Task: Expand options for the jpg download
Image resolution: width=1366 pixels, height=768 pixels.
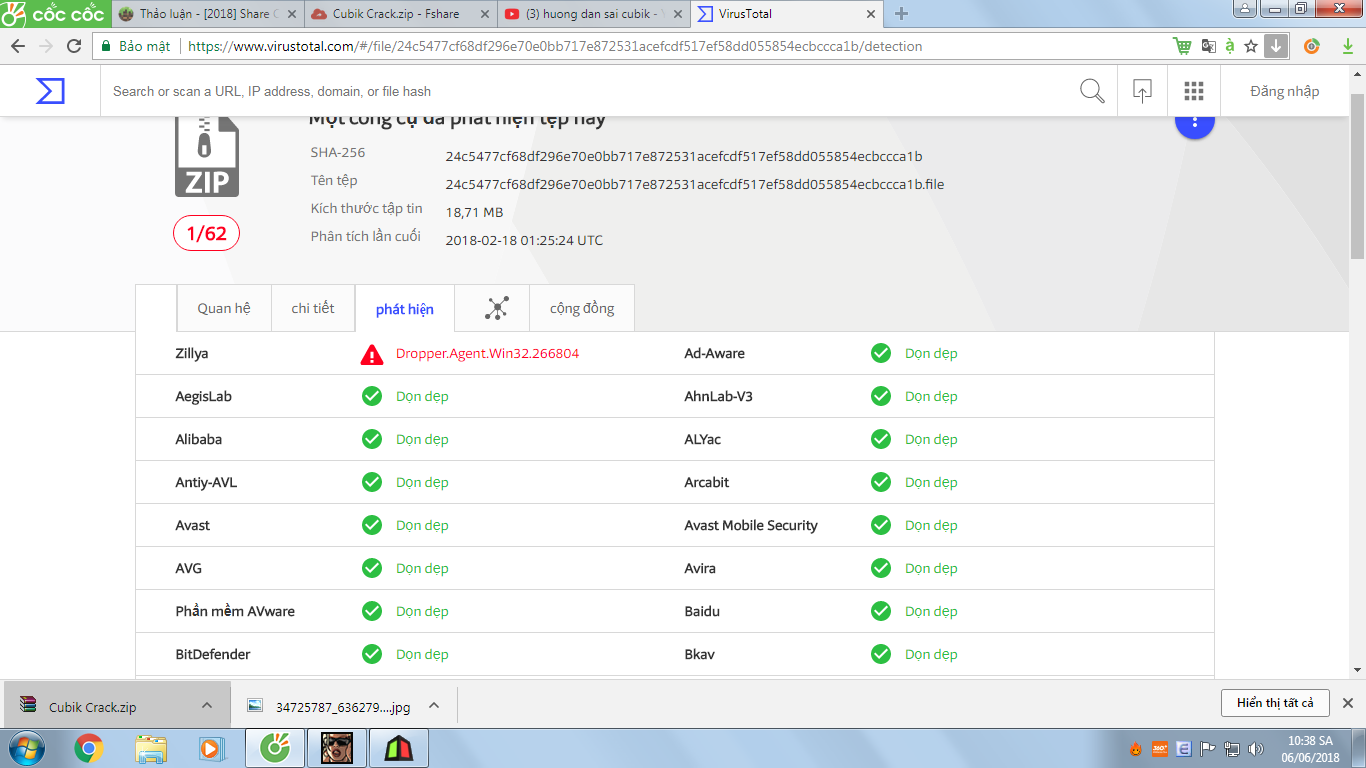Action: coord(434,705)
